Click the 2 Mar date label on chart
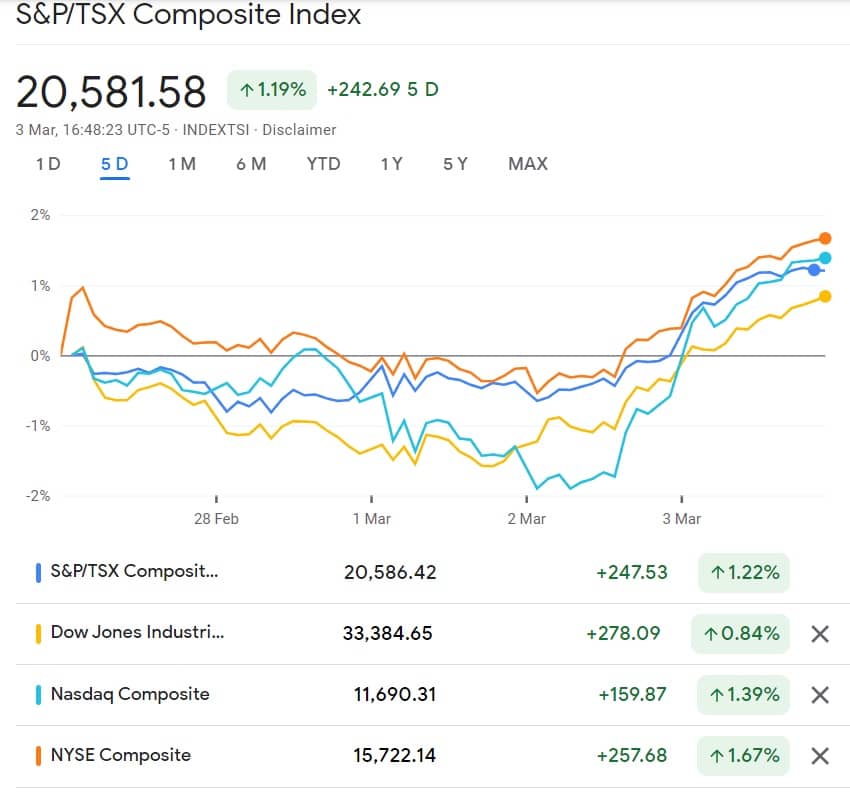 click(526, 519)
